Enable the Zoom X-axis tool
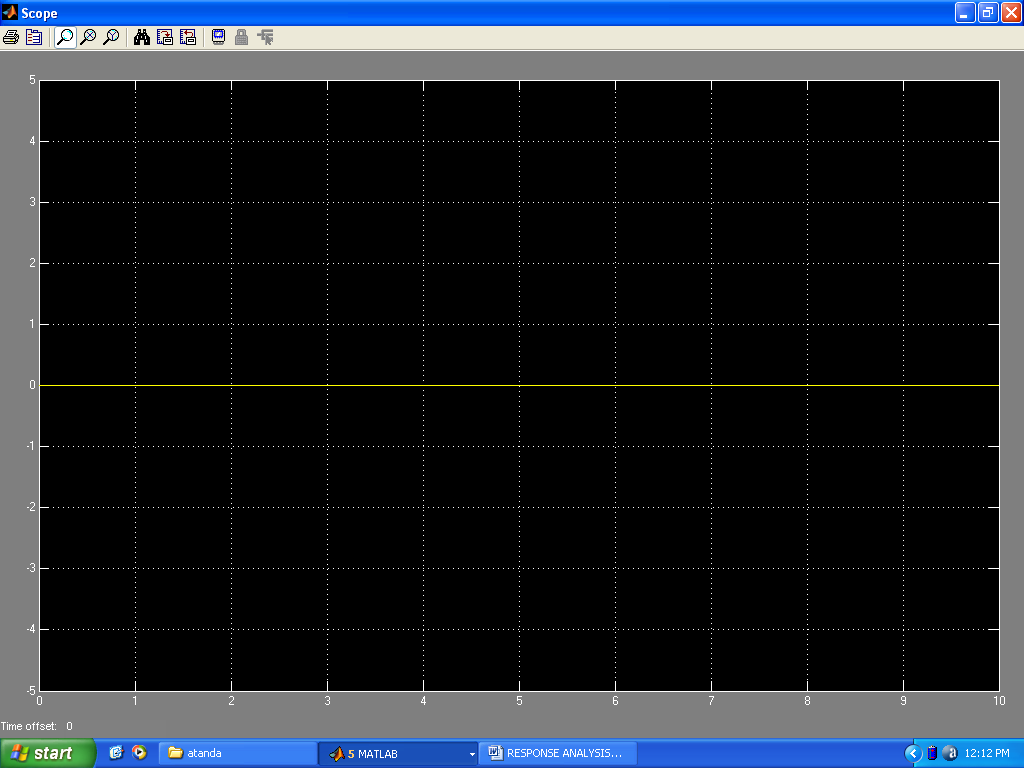 (88, 37)
